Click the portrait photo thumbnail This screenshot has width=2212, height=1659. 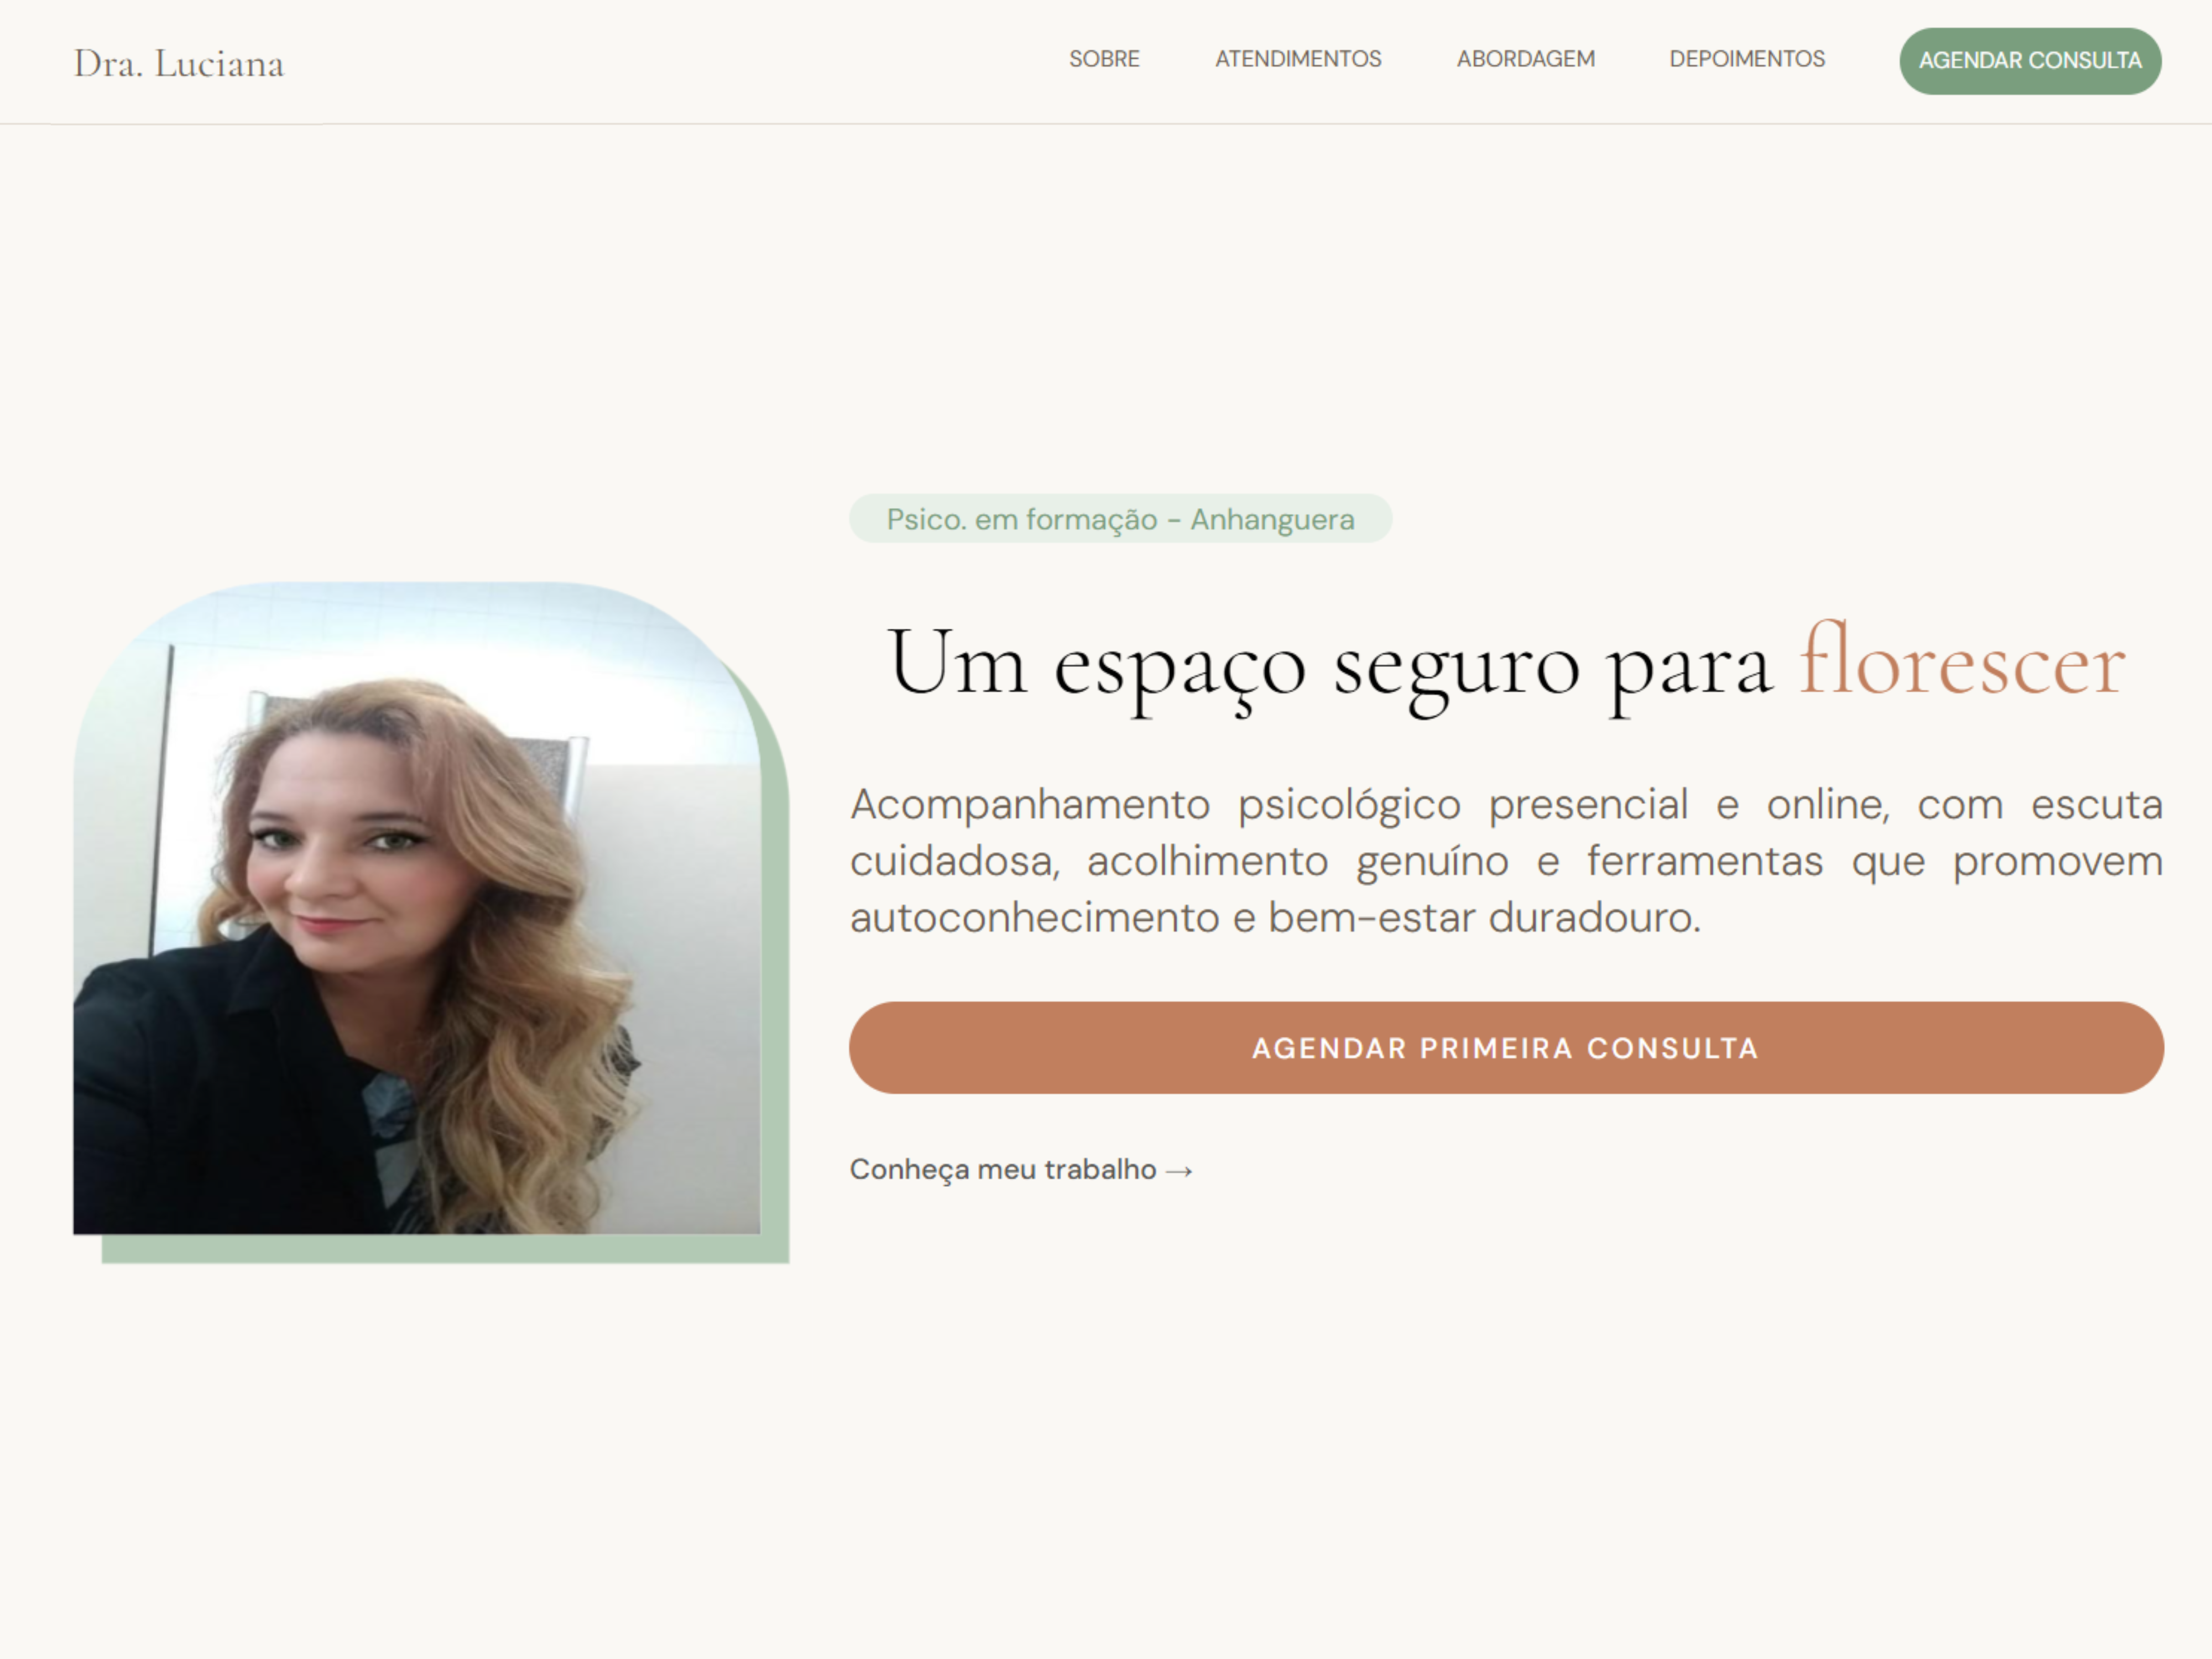point(417,908)
